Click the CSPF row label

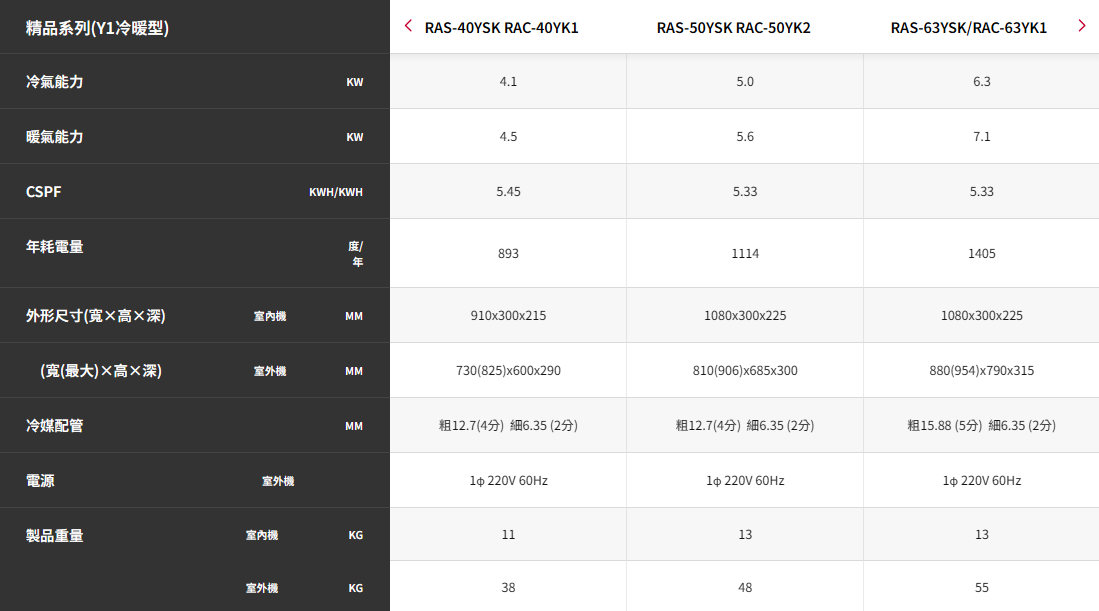pyautogui.click(x=43, y=192)
